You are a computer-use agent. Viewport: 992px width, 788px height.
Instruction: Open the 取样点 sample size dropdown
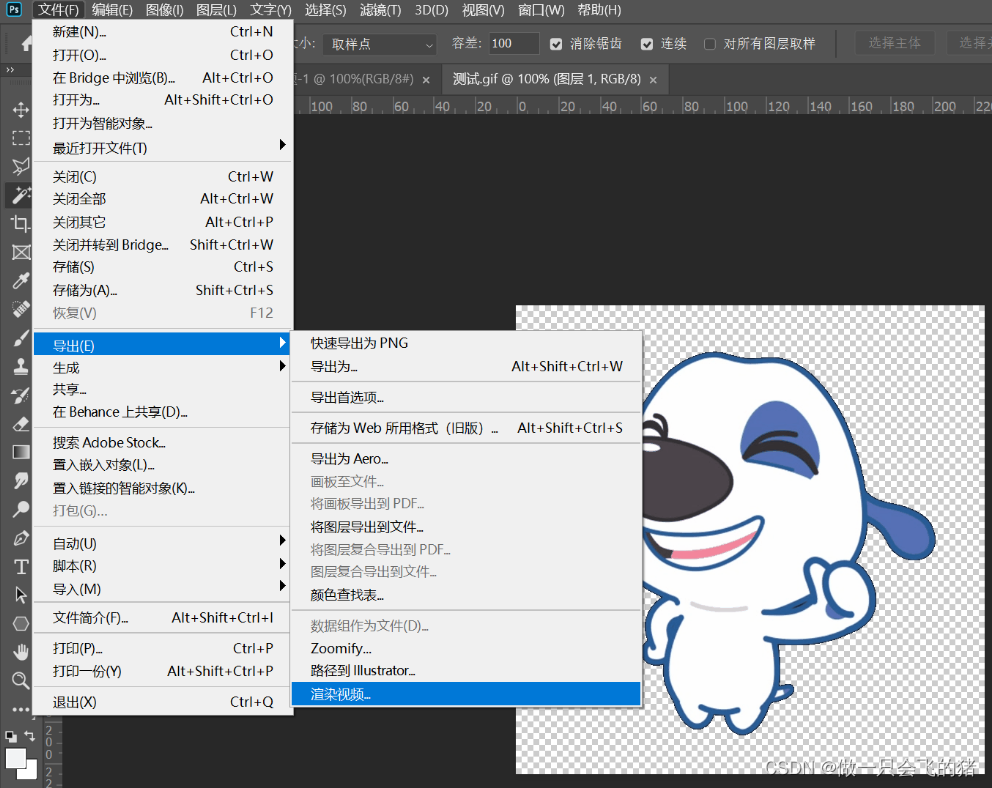click(380, 44)
